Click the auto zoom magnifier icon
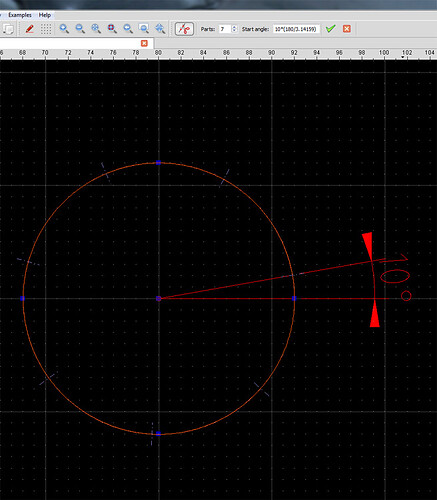Screen dimensions: 437x500 96,29
